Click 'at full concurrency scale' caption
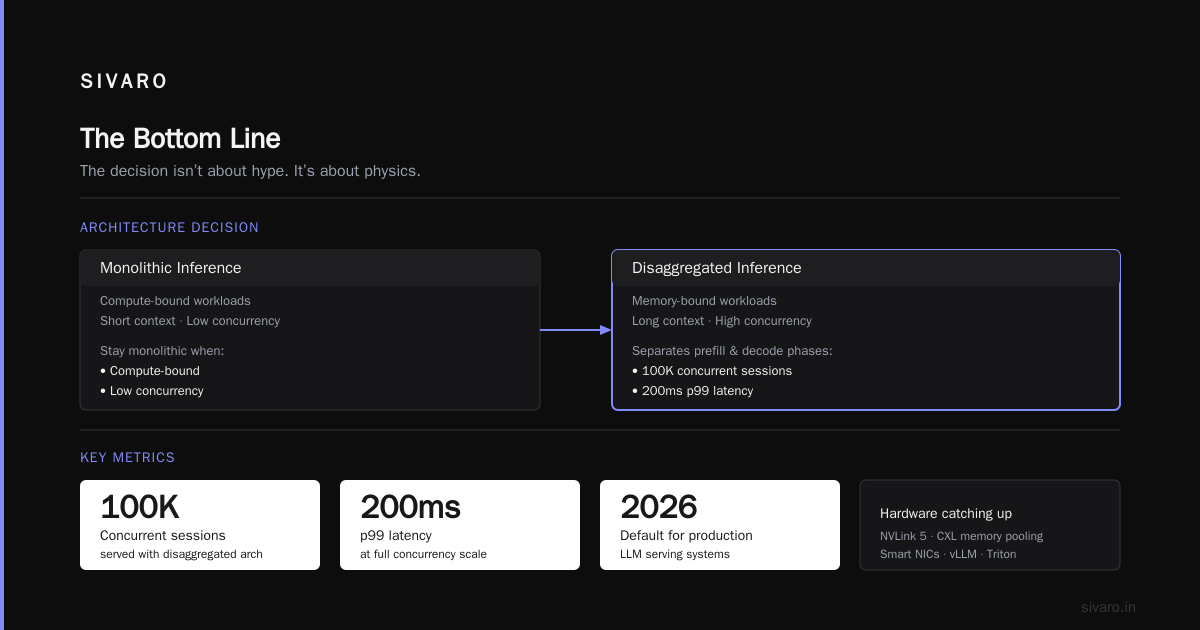 click(x=423, y=554)
